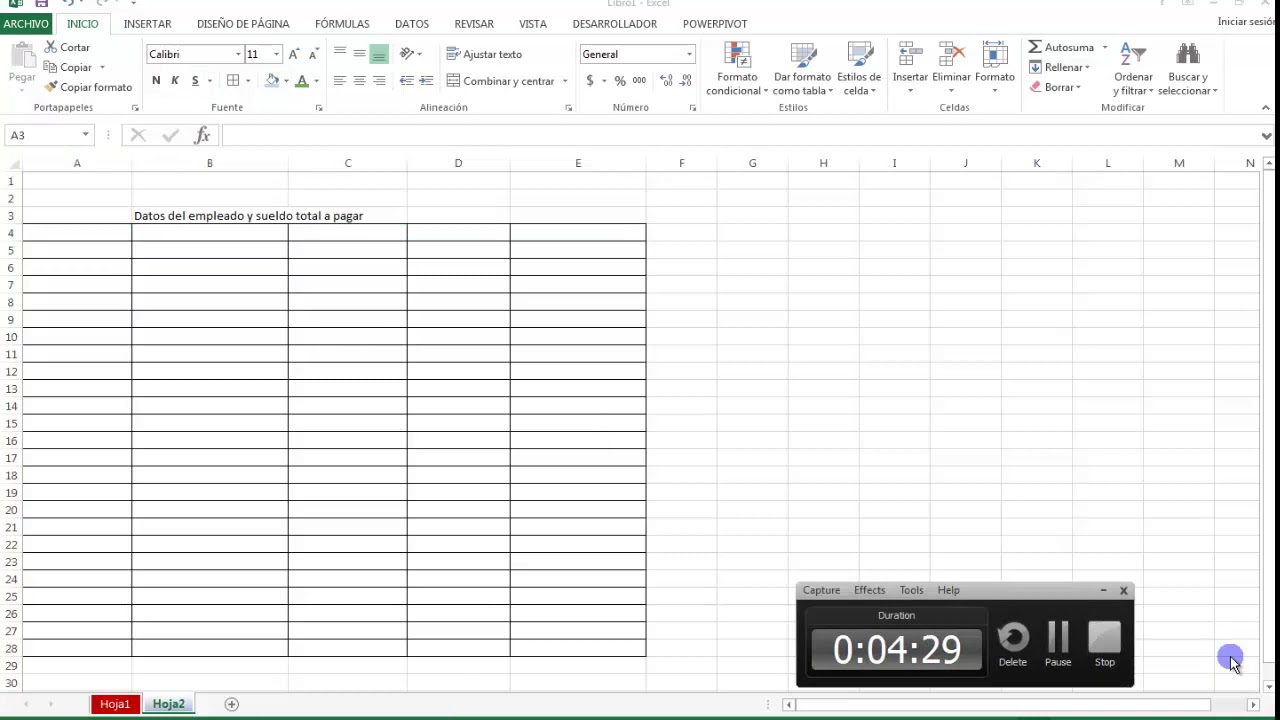The width and height of the screenshot is (1280, 720).
Task: Open the font size 11 dropdown
Action: [276, 54]
